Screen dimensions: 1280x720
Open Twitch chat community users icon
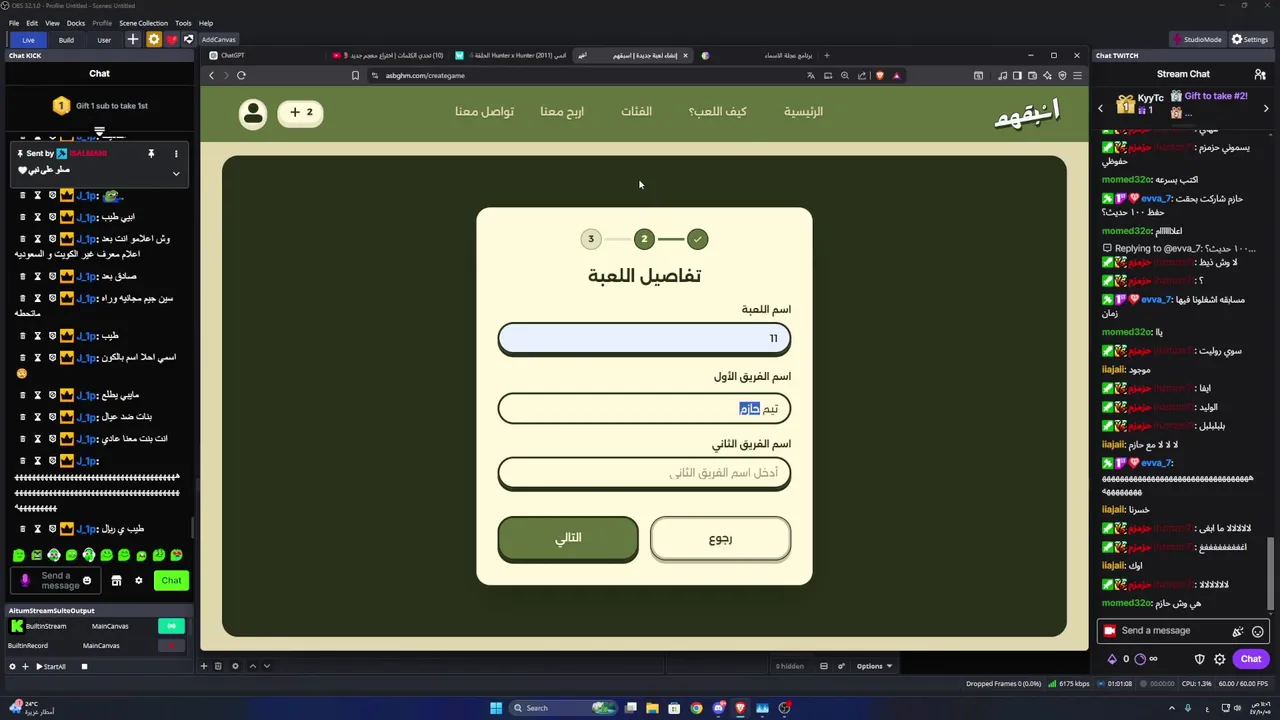click(x=1260, y=74)
